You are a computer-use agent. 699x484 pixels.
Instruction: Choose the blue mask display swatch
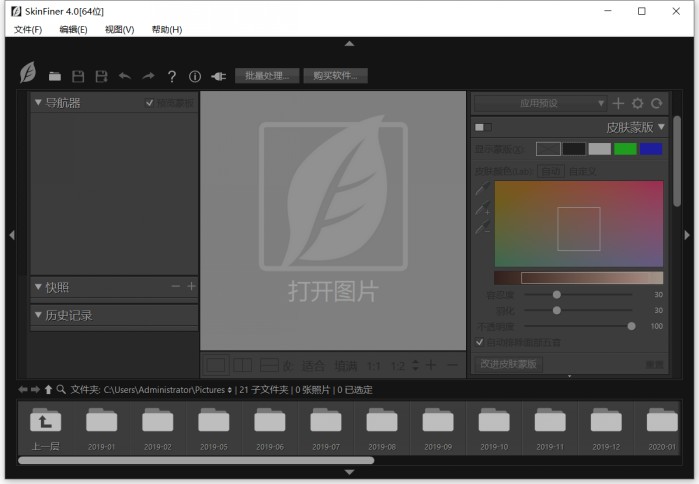pos(651,149)
